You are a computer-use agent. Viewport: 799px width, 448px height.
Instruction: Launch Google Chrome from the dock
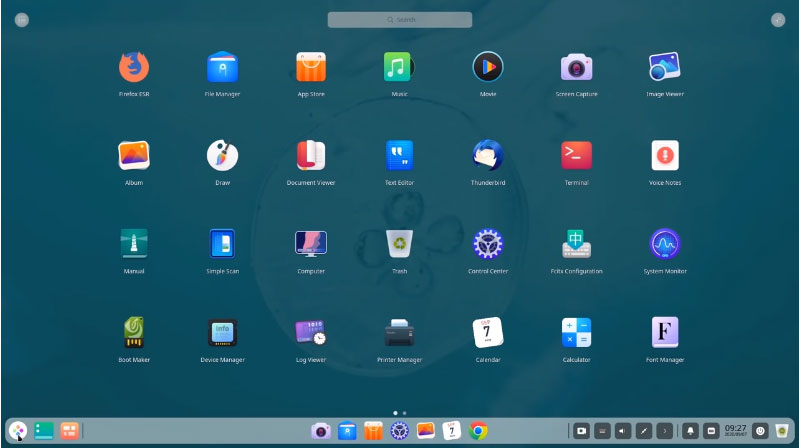(478, 431)
